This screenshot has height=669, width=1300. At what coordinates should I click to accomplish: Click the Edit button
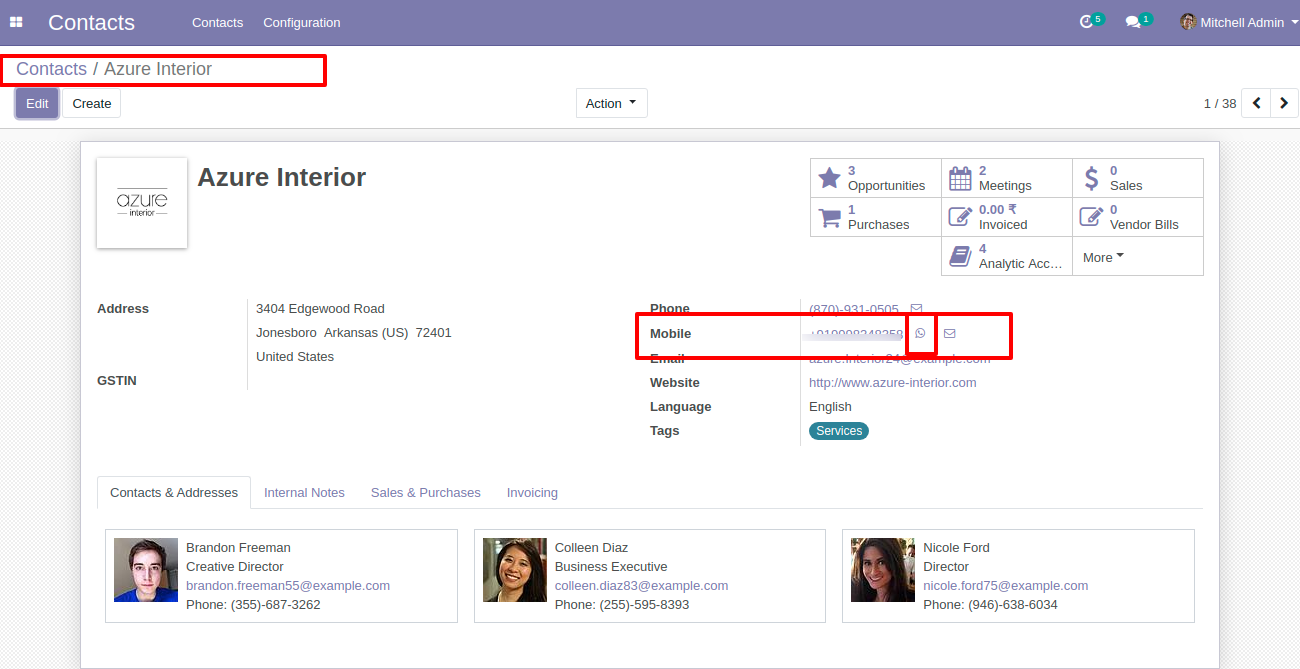[x=37, y=103]
